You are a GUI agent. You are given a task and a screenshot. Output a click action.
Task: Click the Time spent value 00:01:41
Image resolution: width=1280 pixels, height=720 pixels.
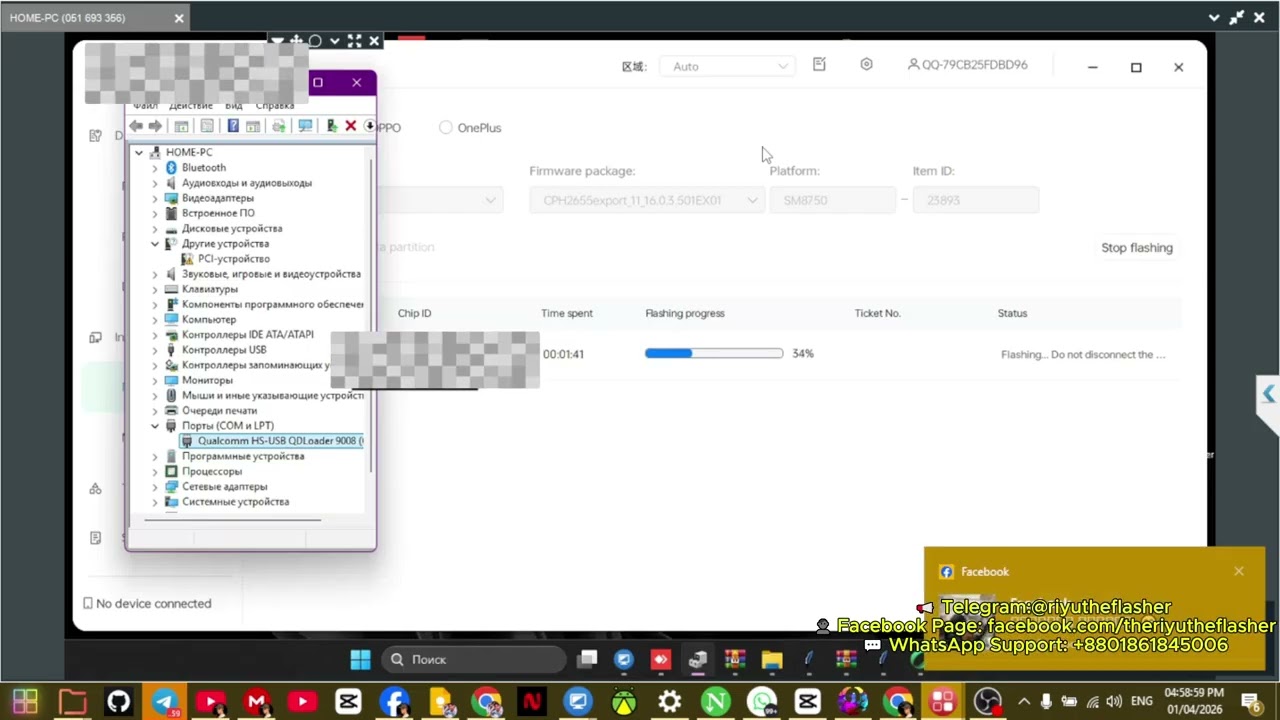[563, 354]
